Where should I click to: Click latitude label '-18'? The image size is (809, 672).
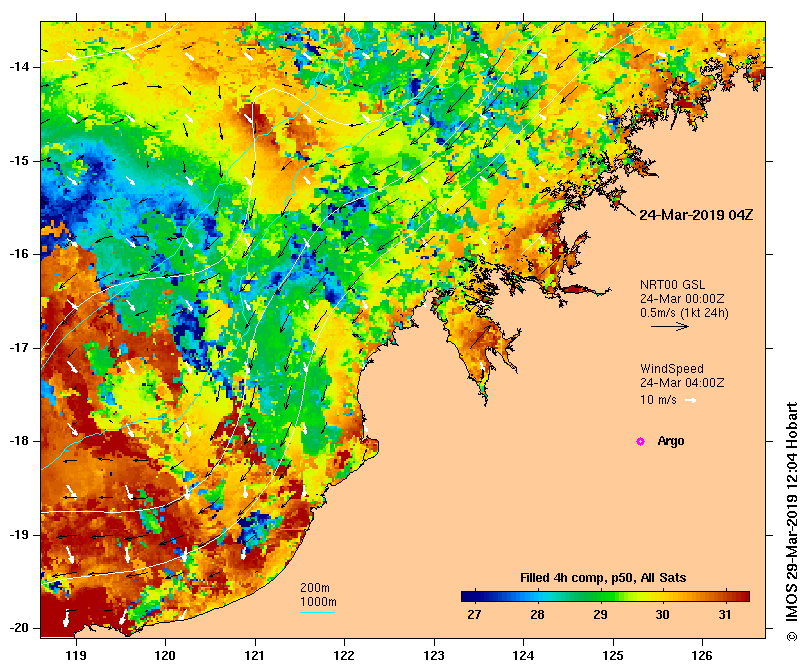[x=20, y=441]
